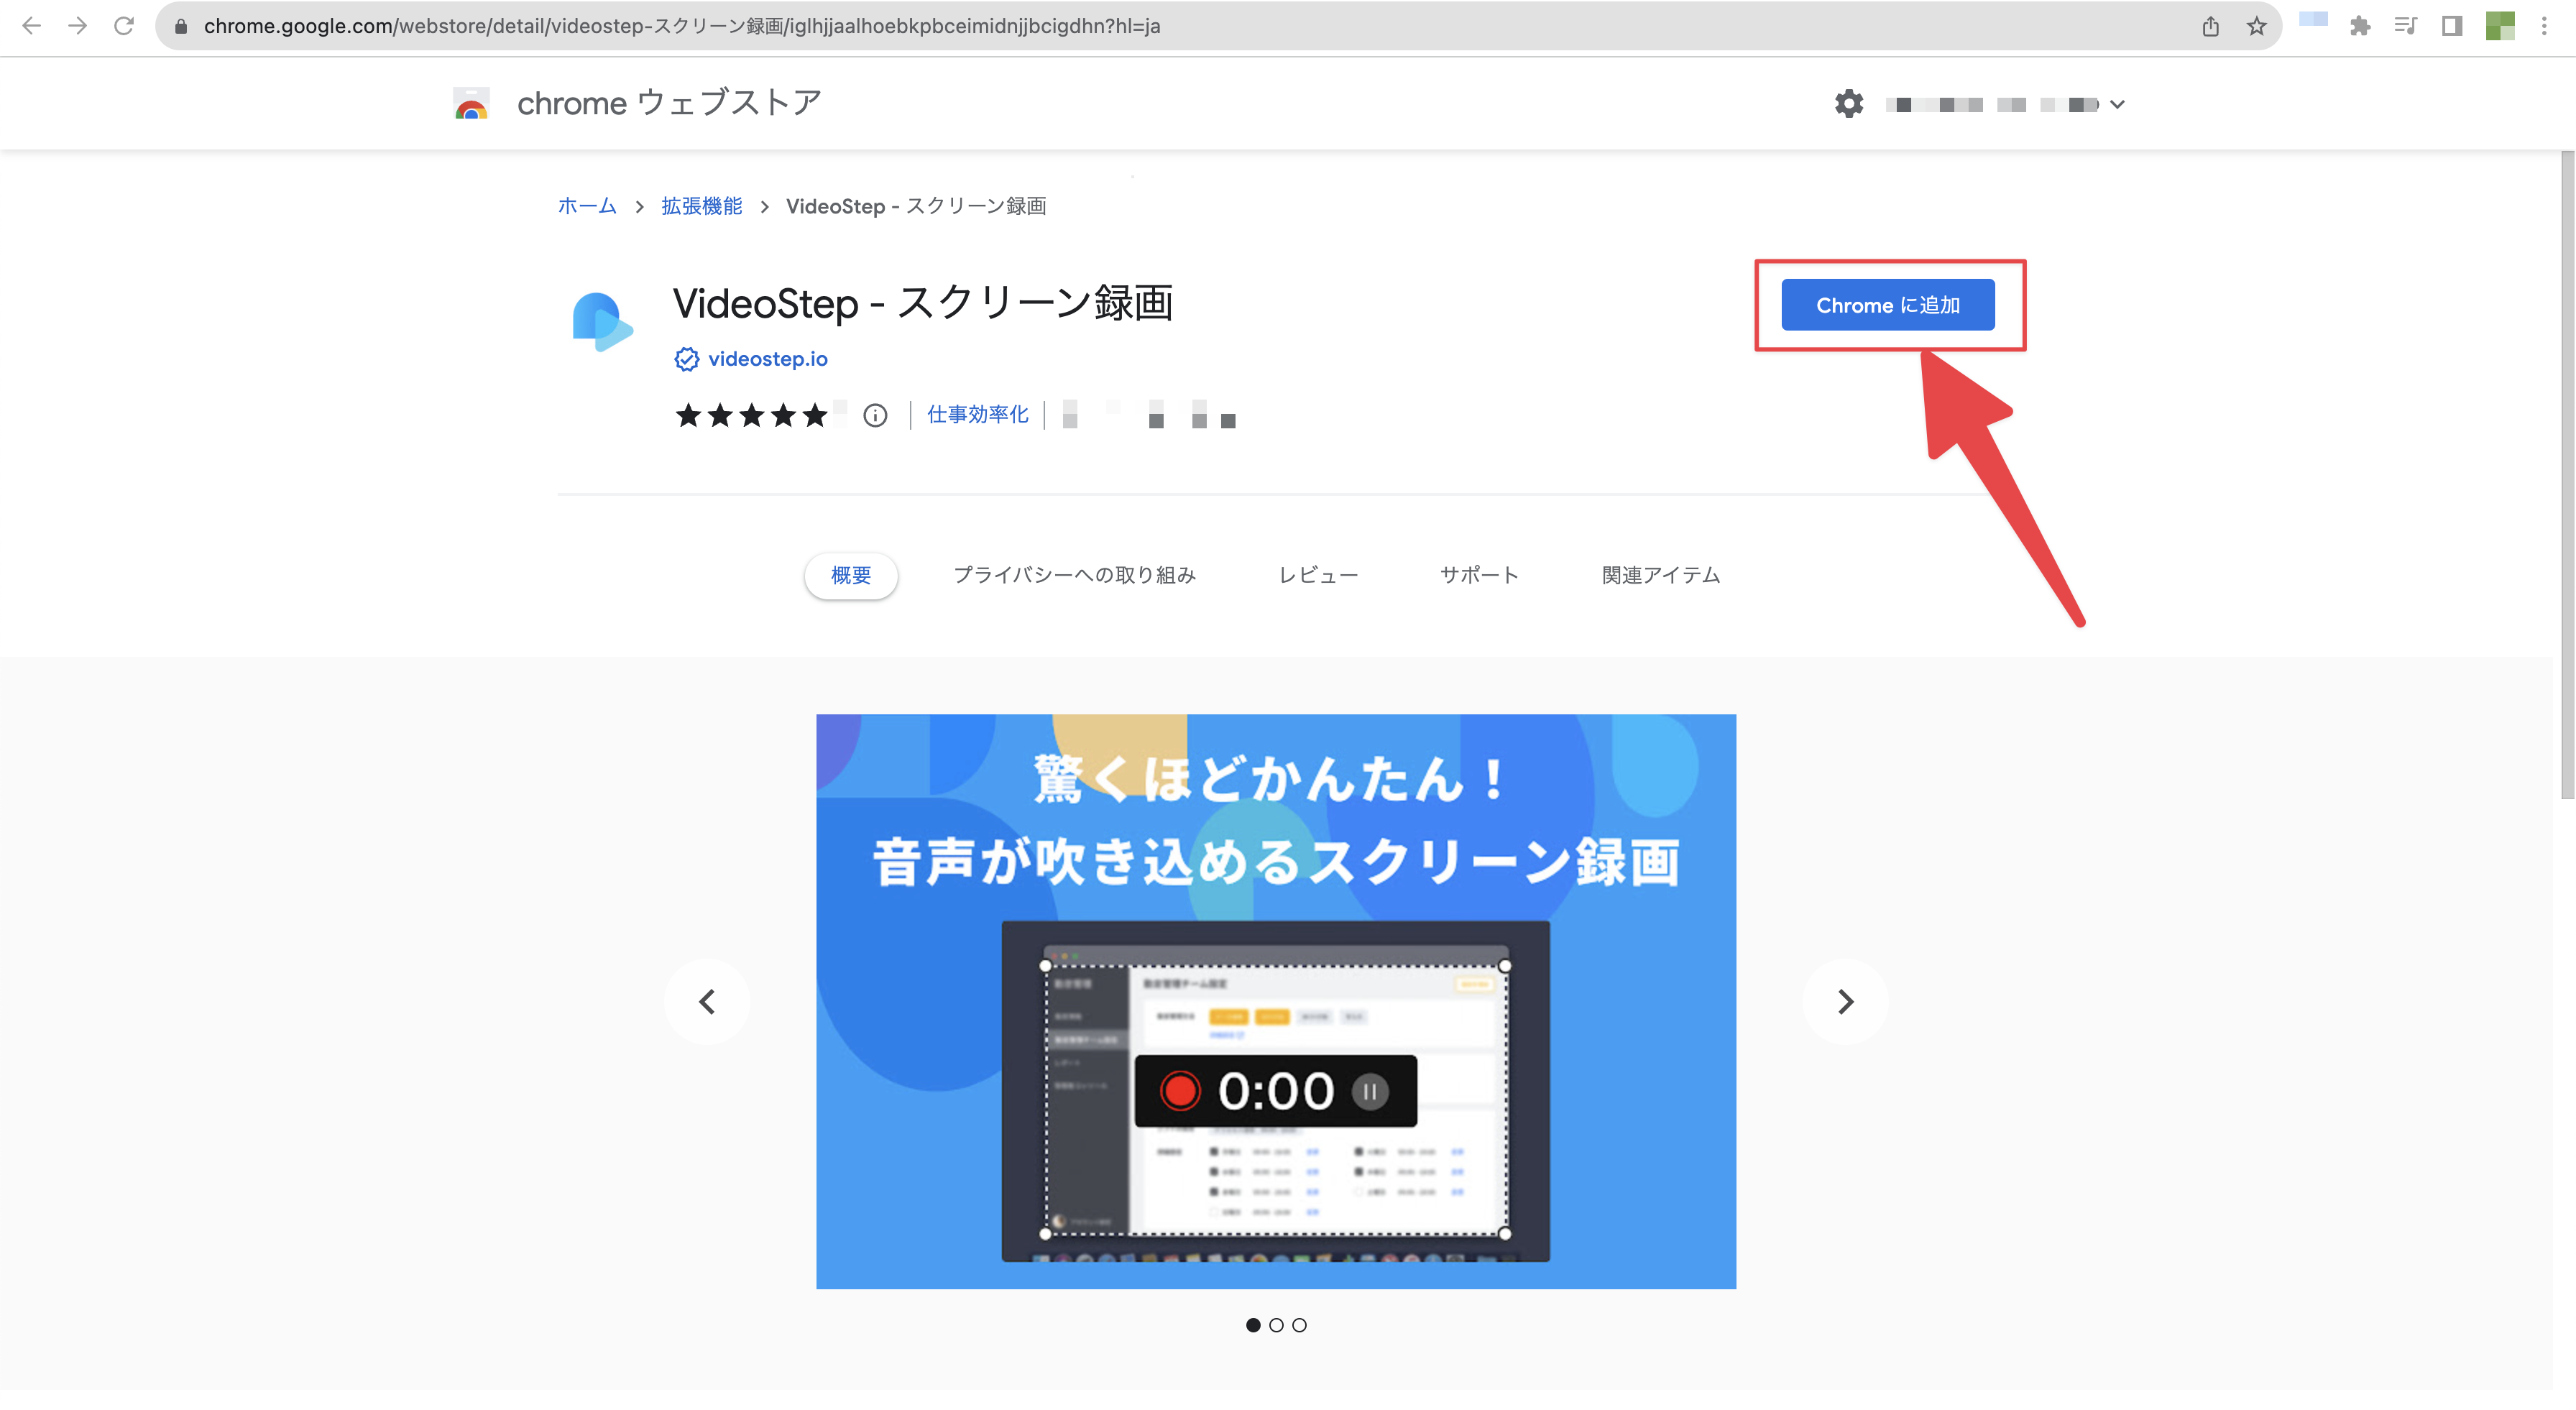The width and height of the screenshot is (2576, 1410).
Task: Open the web store settings gear
Action: (1848, 104)
